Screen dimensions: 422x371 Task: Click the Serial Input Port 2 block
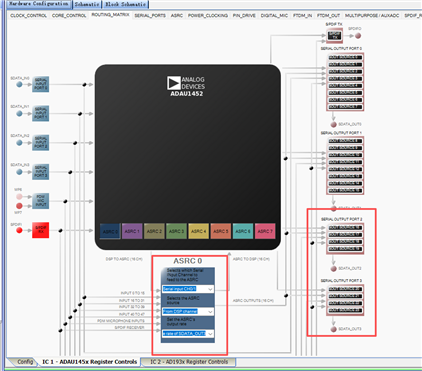click(x=41, y=143)
